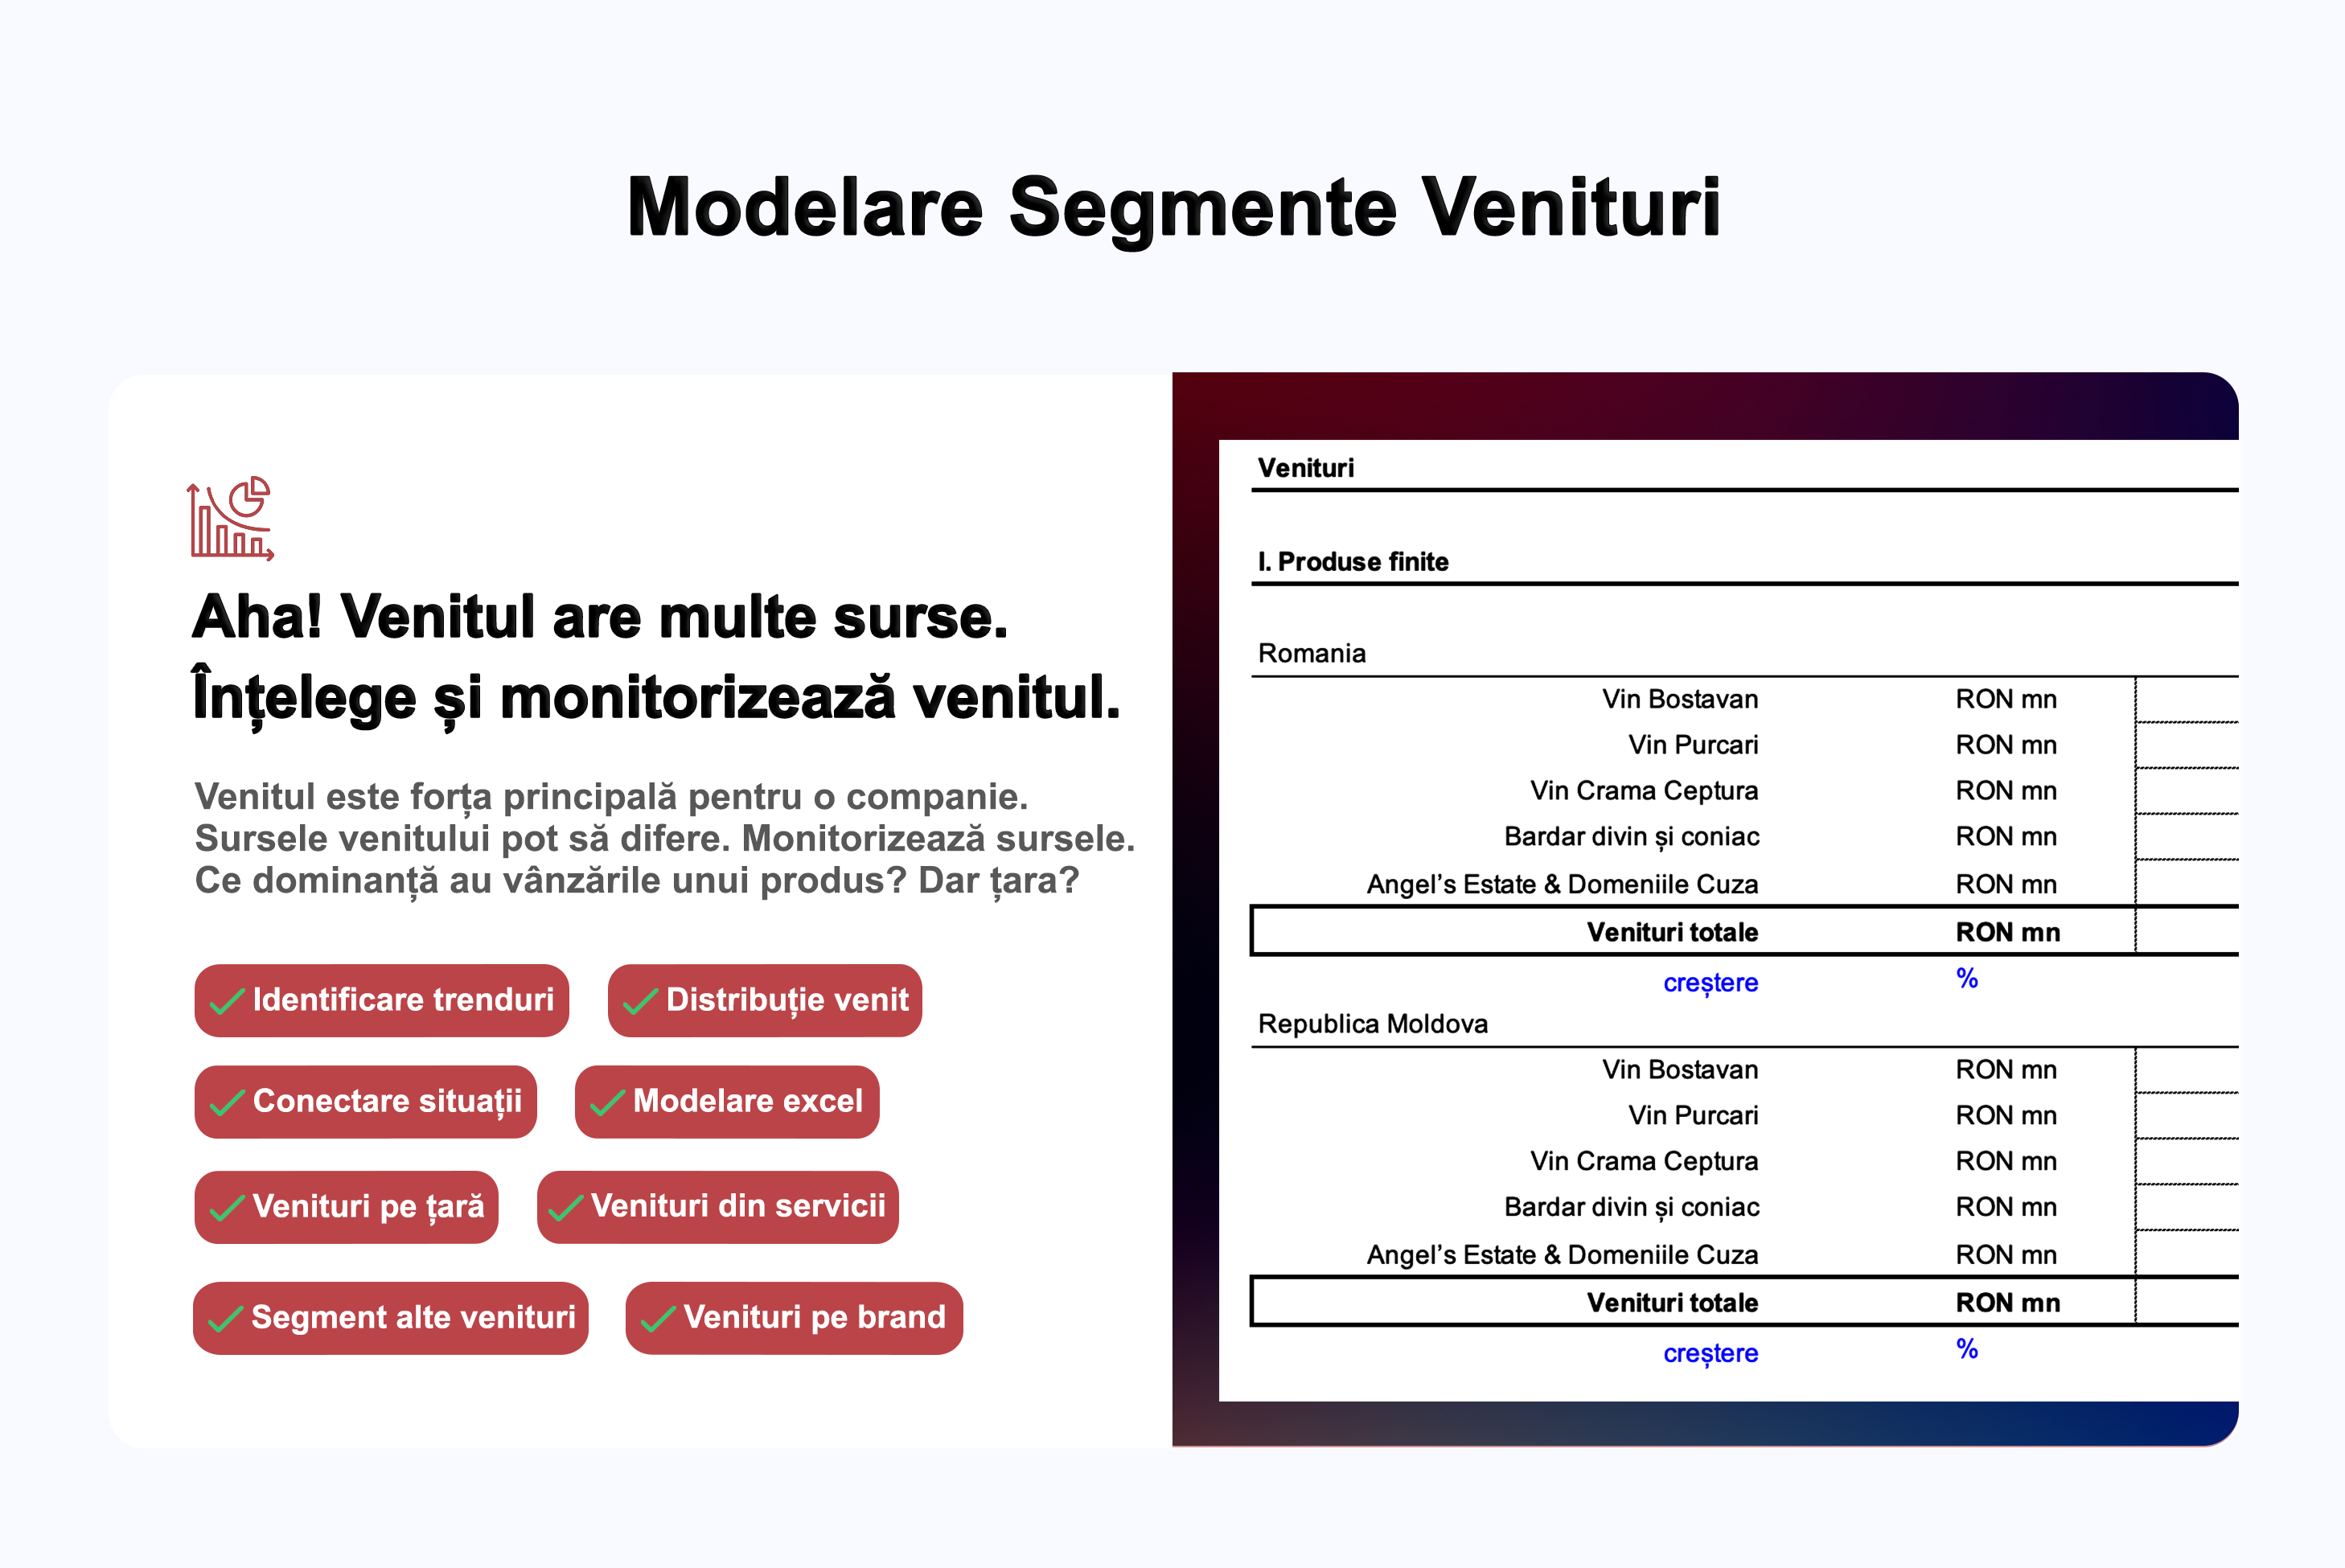The image size is (2345, 1568).
Task: Click the Identificare trenduri tag
Action: [382, 1000]
